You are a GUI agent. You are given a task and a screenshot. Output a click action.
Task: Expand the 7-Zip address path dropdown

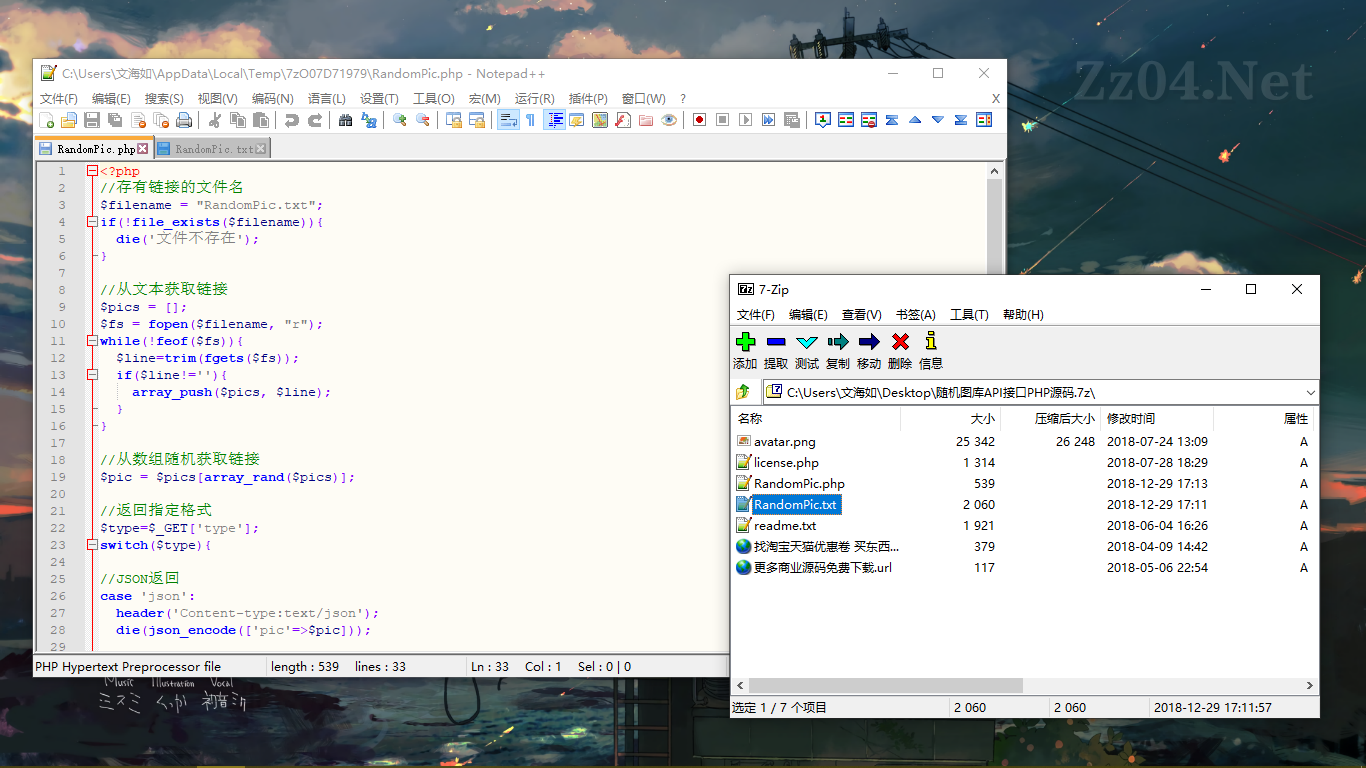[x=1310, y=393]
